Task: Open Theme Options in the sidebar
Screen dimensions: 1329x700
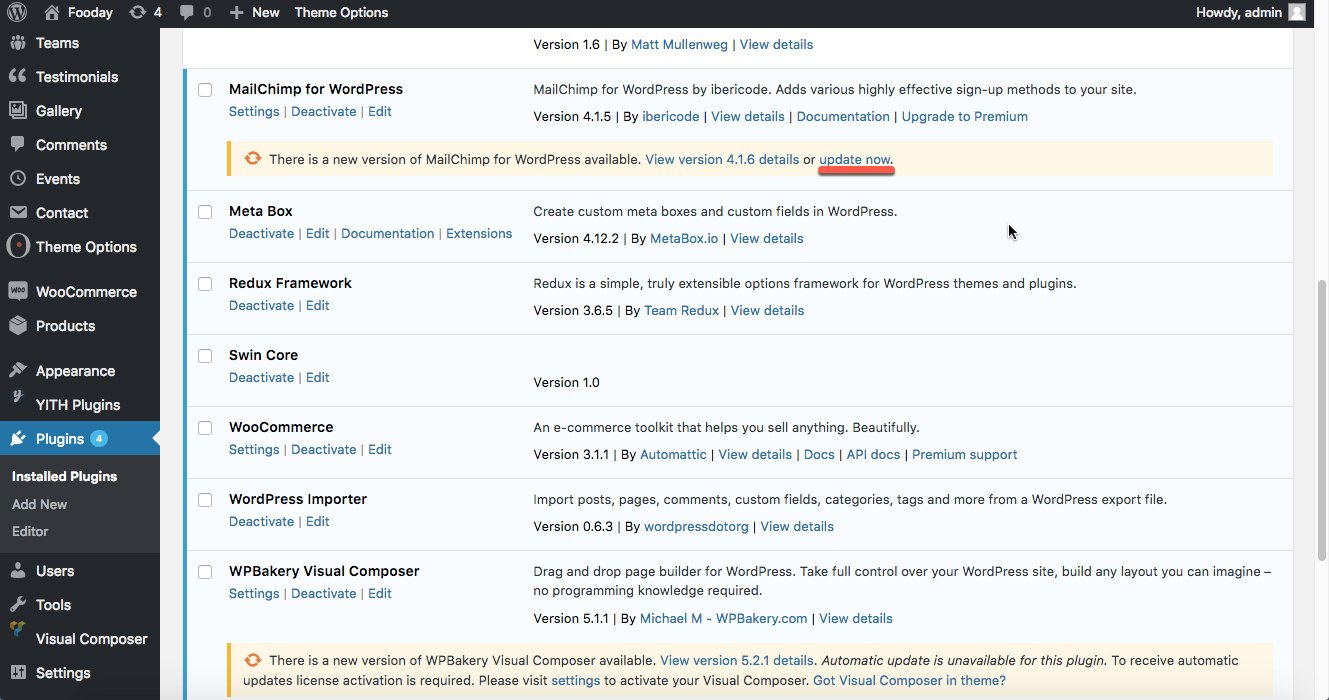Action: pyautogui.click(x=86, y=247)
